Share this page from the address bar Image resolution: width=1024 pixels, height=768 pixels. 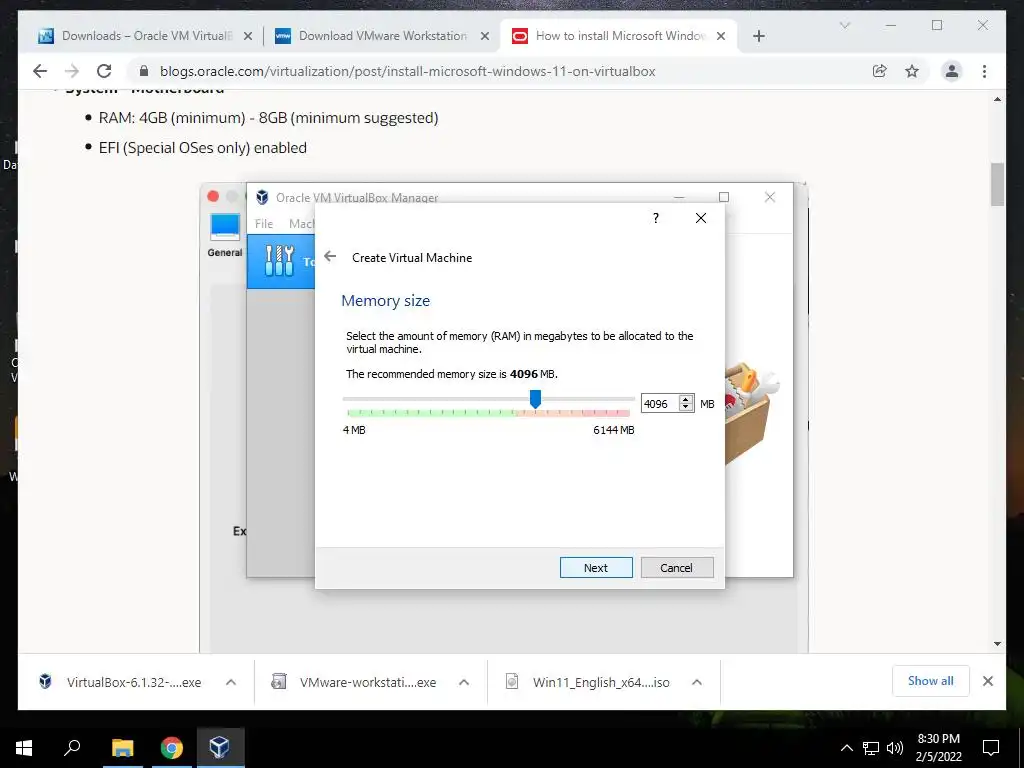[880, 71]
